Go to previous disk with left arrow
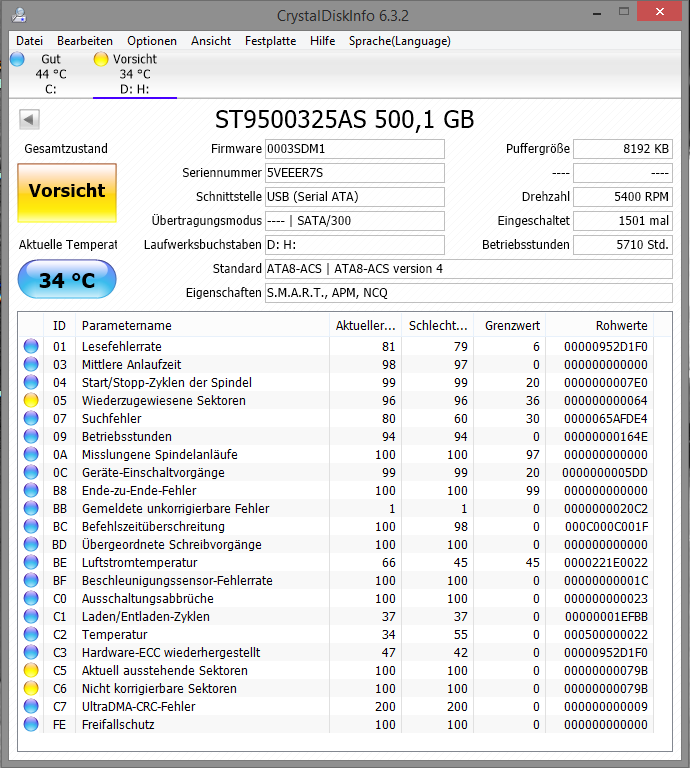690x768 pixels. pos(29,119)
